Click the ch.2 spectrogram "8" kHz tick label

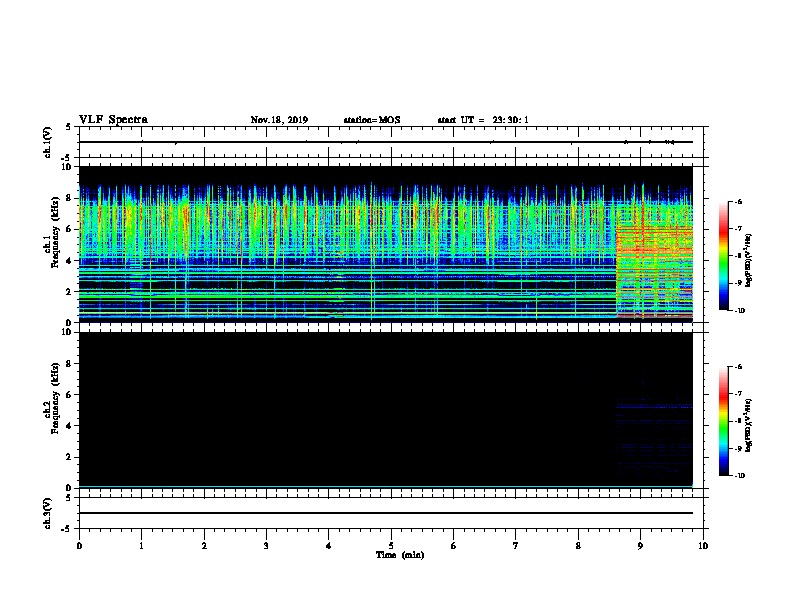click(70, 364)
